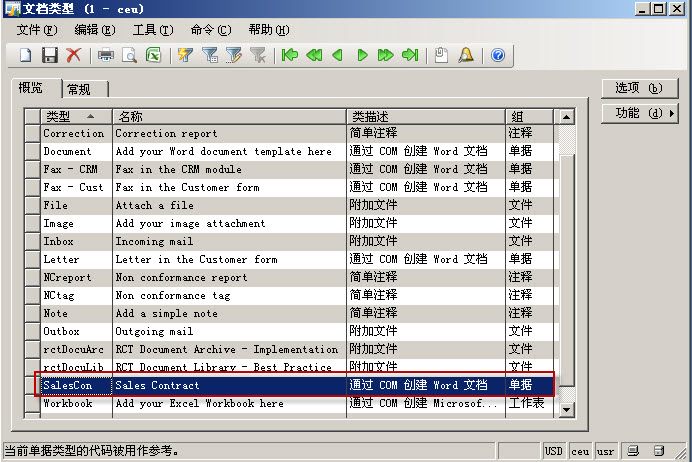Viewport: 692px width, 462px height.
Task: Click the first status bar icon after usr
Action: 633,451
